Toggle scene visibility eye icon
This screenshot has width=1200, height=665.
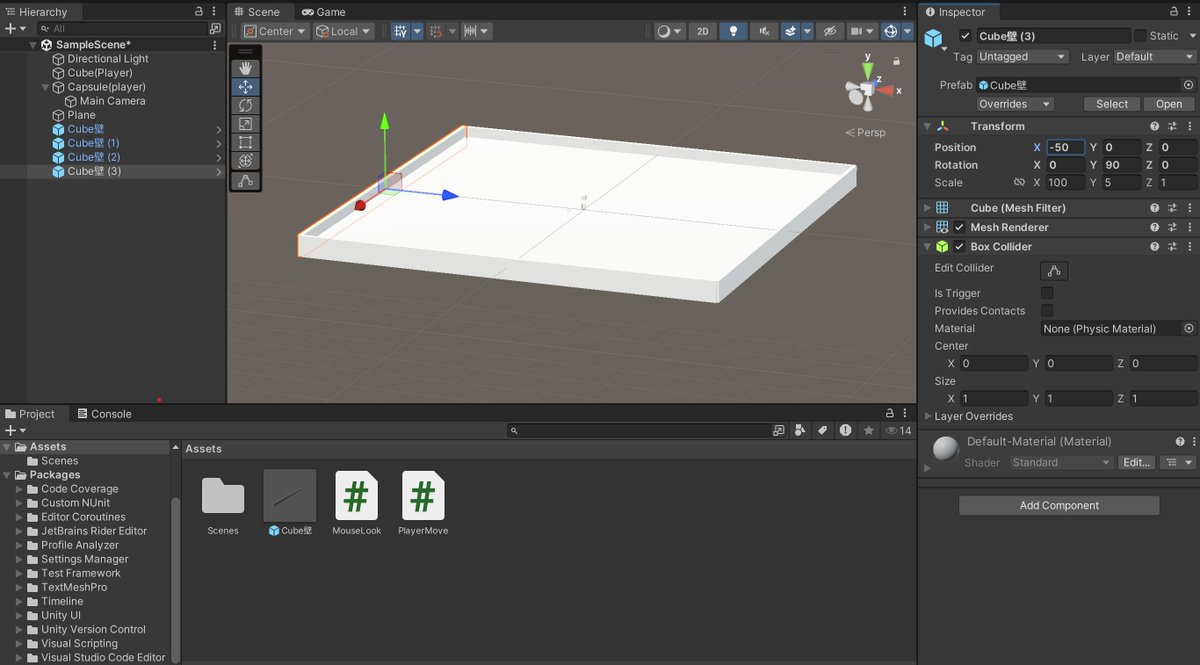829,31
